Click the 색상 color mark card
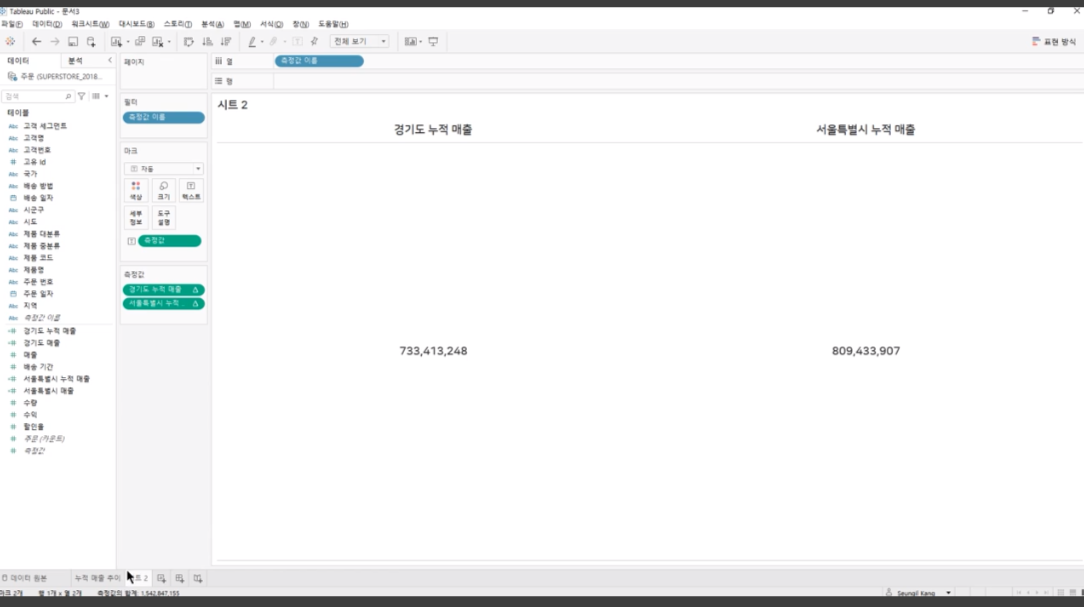The image size is (1084, 607). click(x=136, y=191)
